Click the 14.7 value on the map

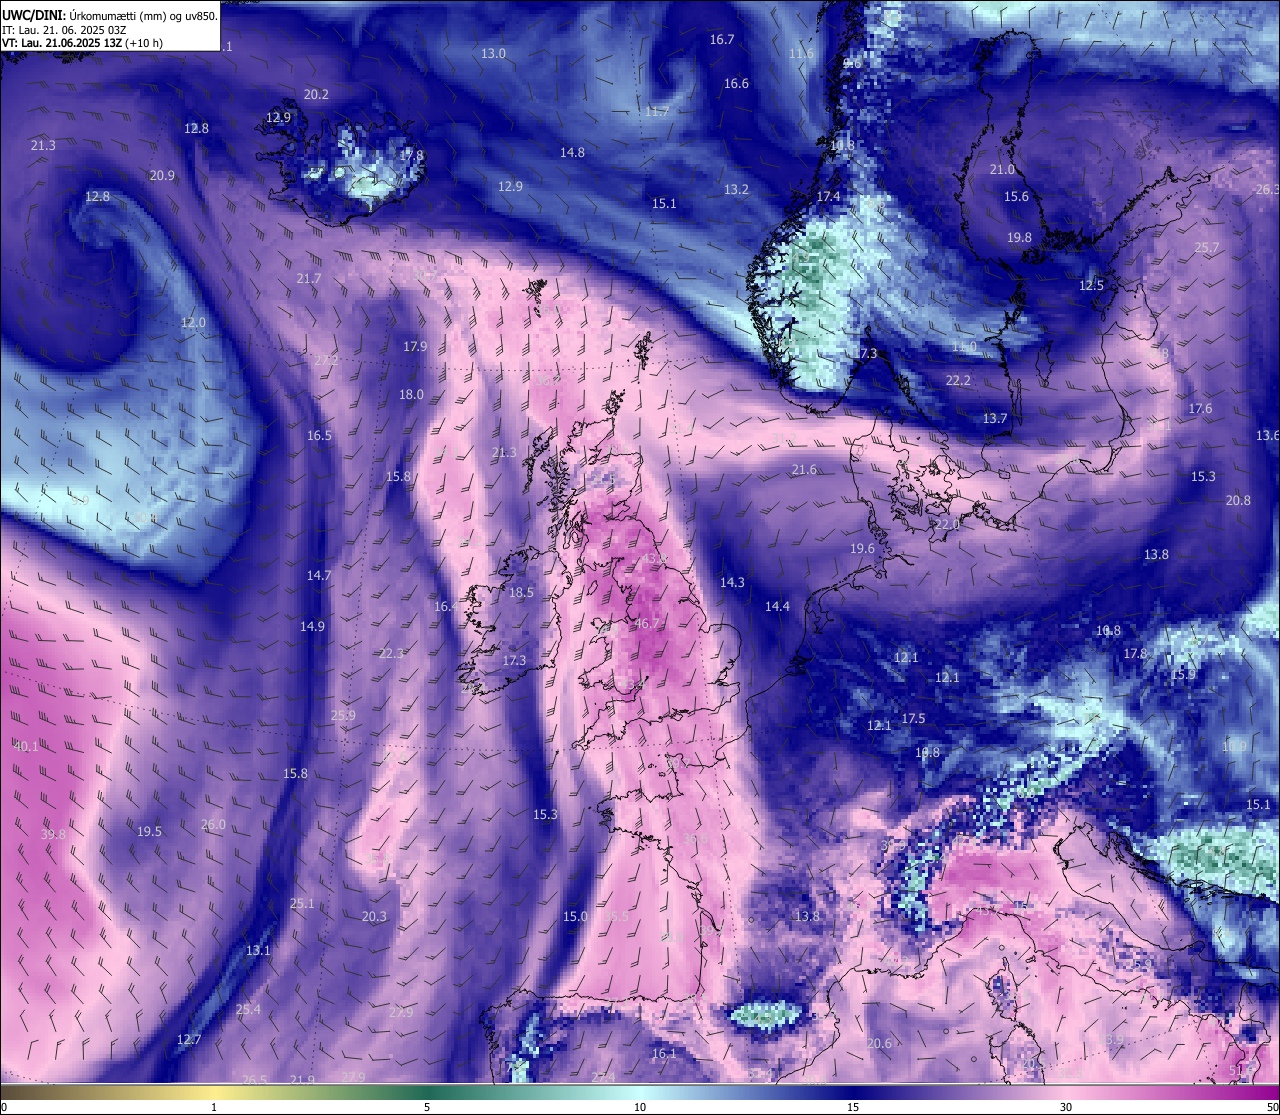tap(319, 575)
